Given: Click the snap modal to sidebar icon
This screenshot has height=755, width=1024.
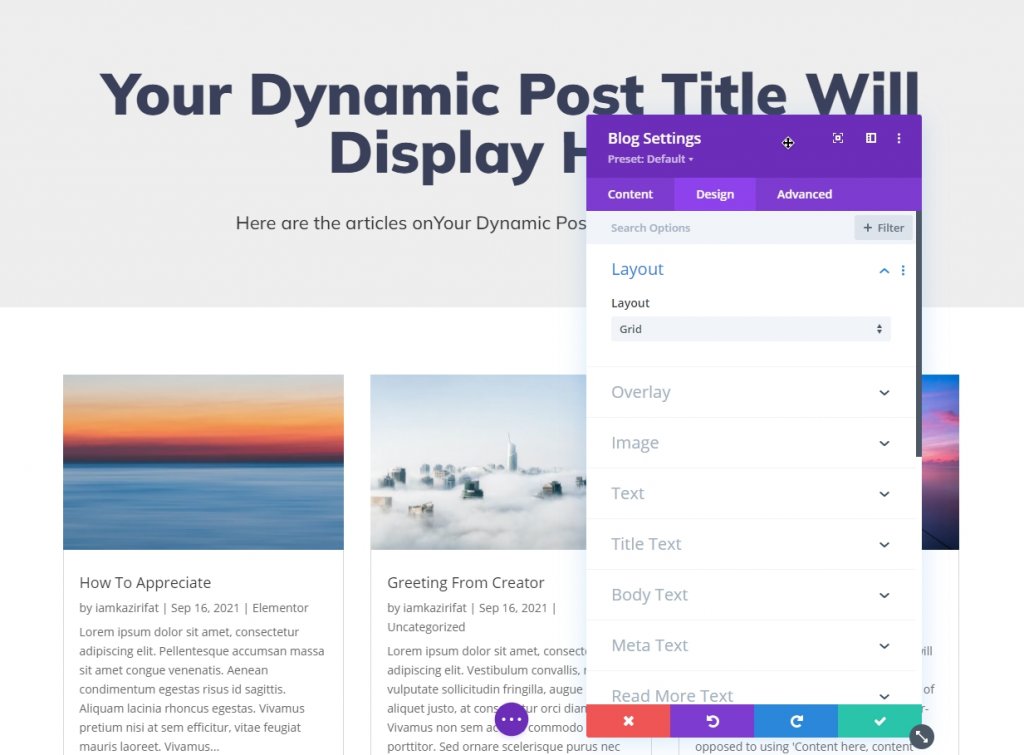Looking at the screenshot, I should click(871, 138).
